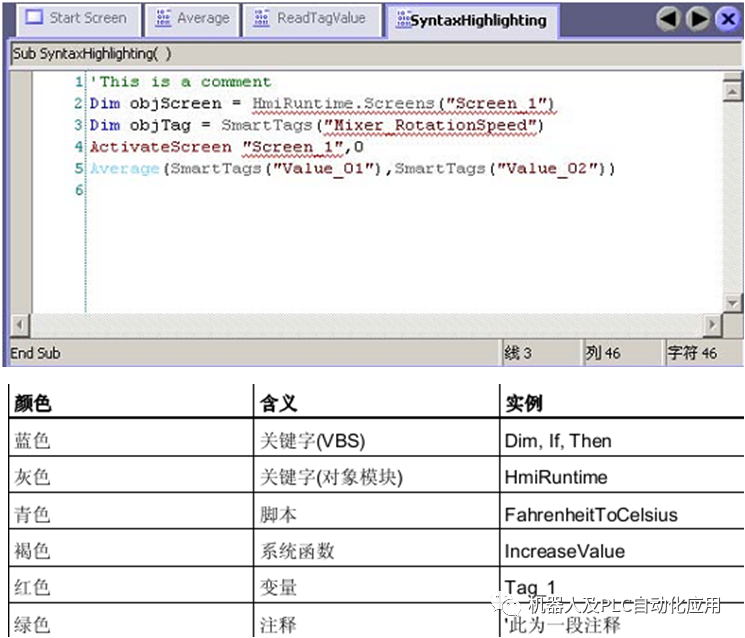Click status bar character indicator 46
Screen dimensions: 745x638
pyautogui.click(x=692, y=353)
